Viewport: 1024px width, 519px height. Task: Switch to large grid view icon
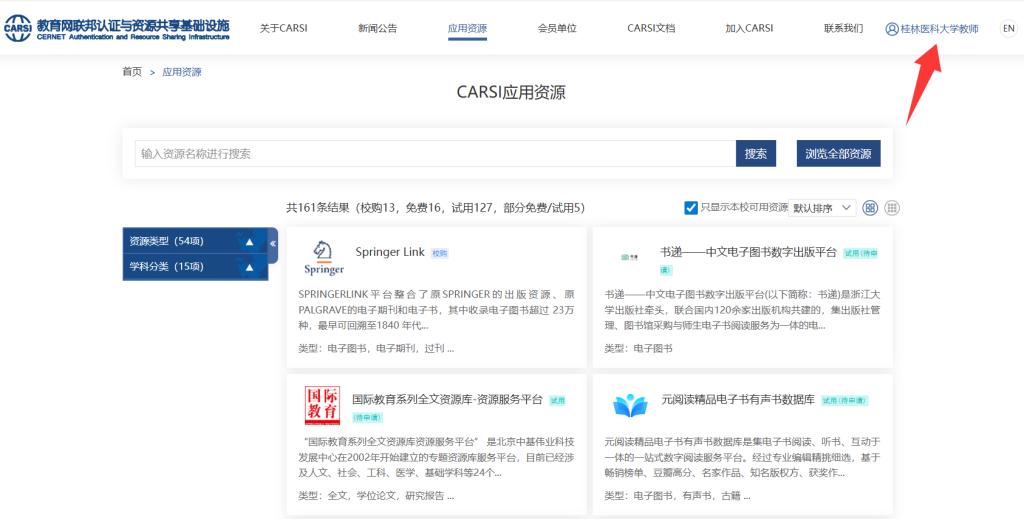click(870, 208)
